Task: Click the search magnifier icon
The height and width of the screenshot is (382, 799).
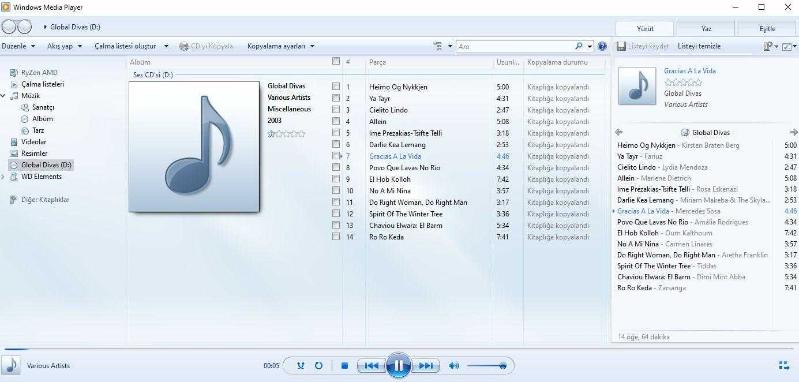Action: point(579,46)
